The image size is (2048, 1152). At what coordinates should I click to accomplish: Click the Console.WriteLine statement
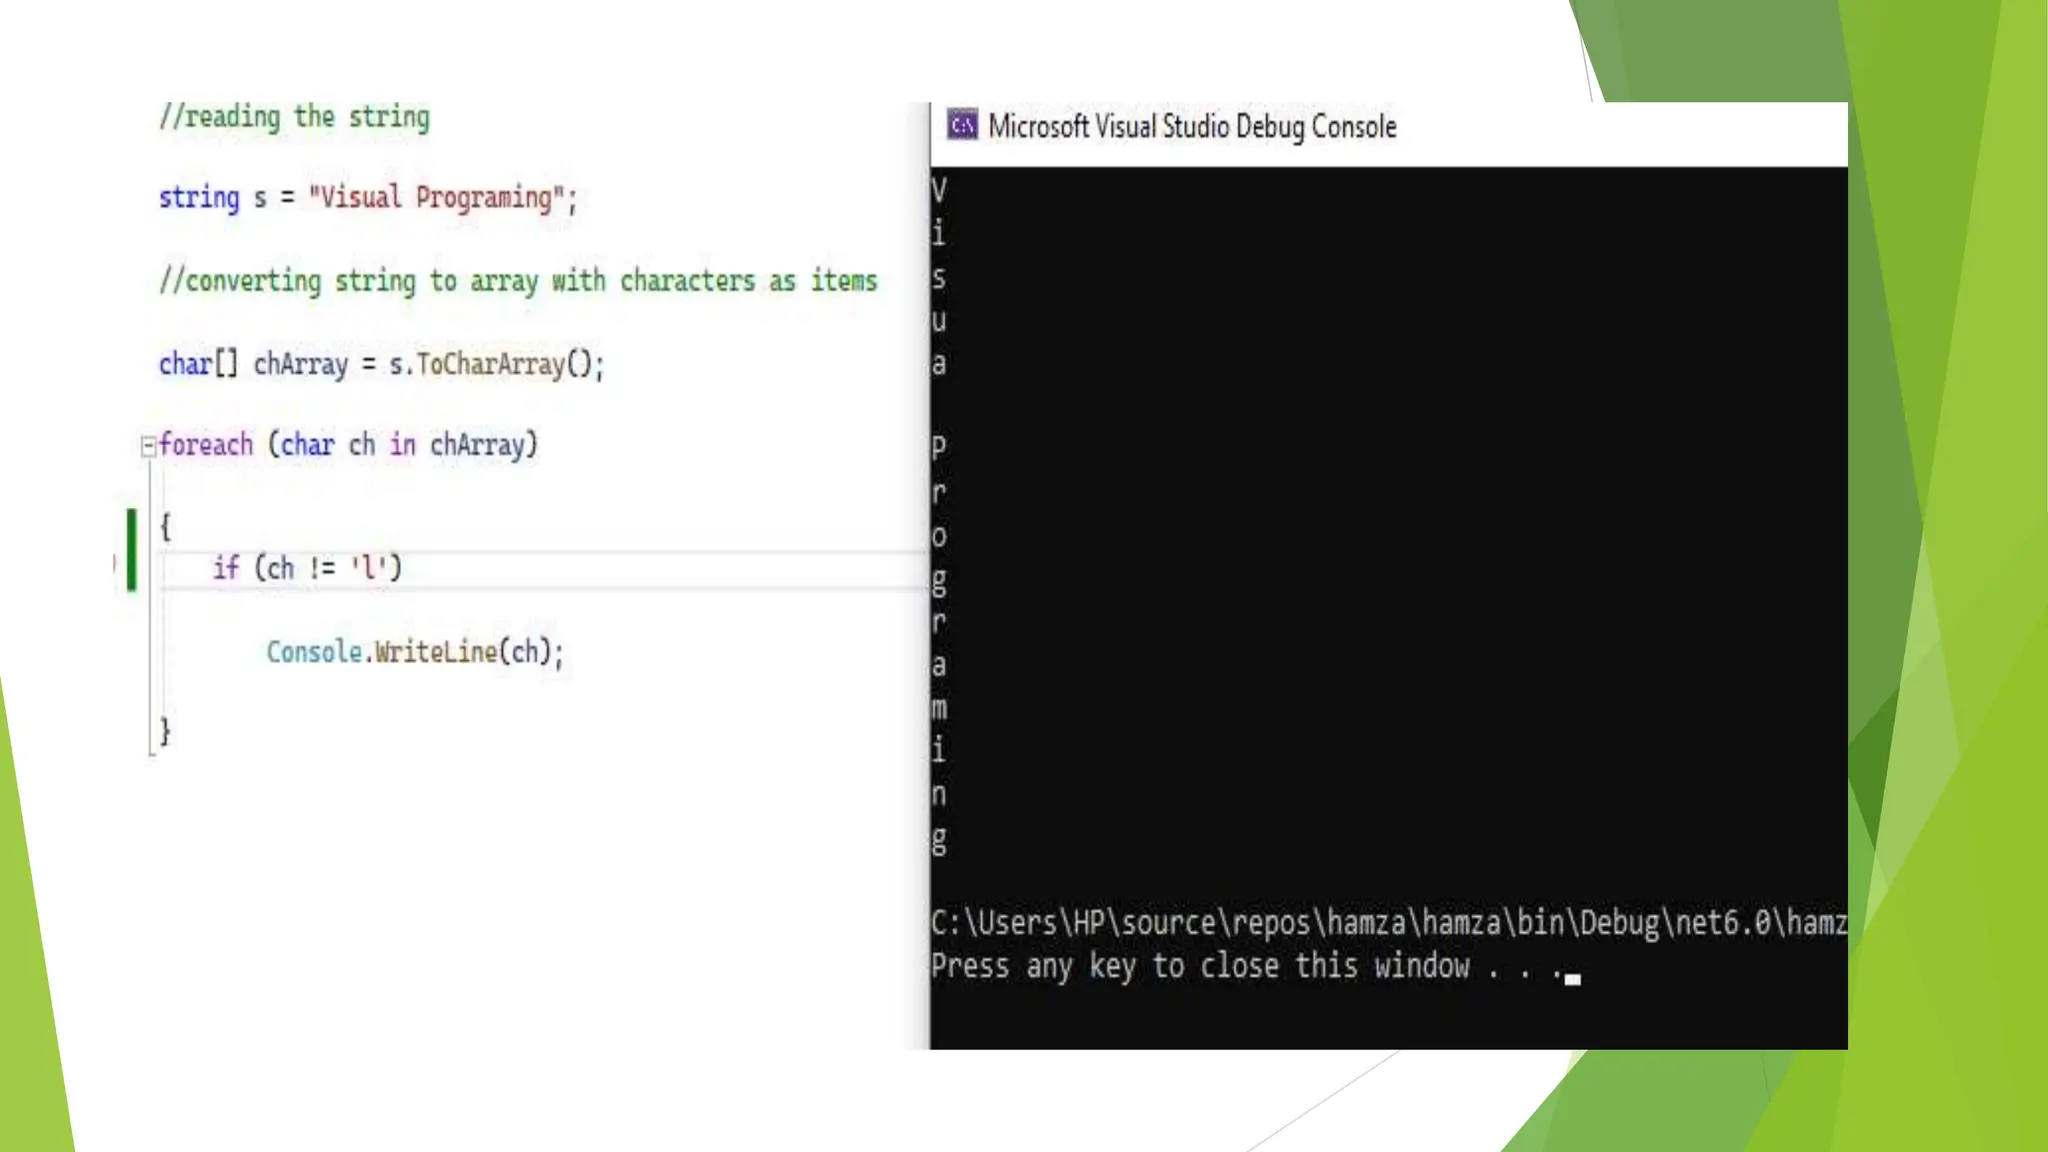click(414, 652)
